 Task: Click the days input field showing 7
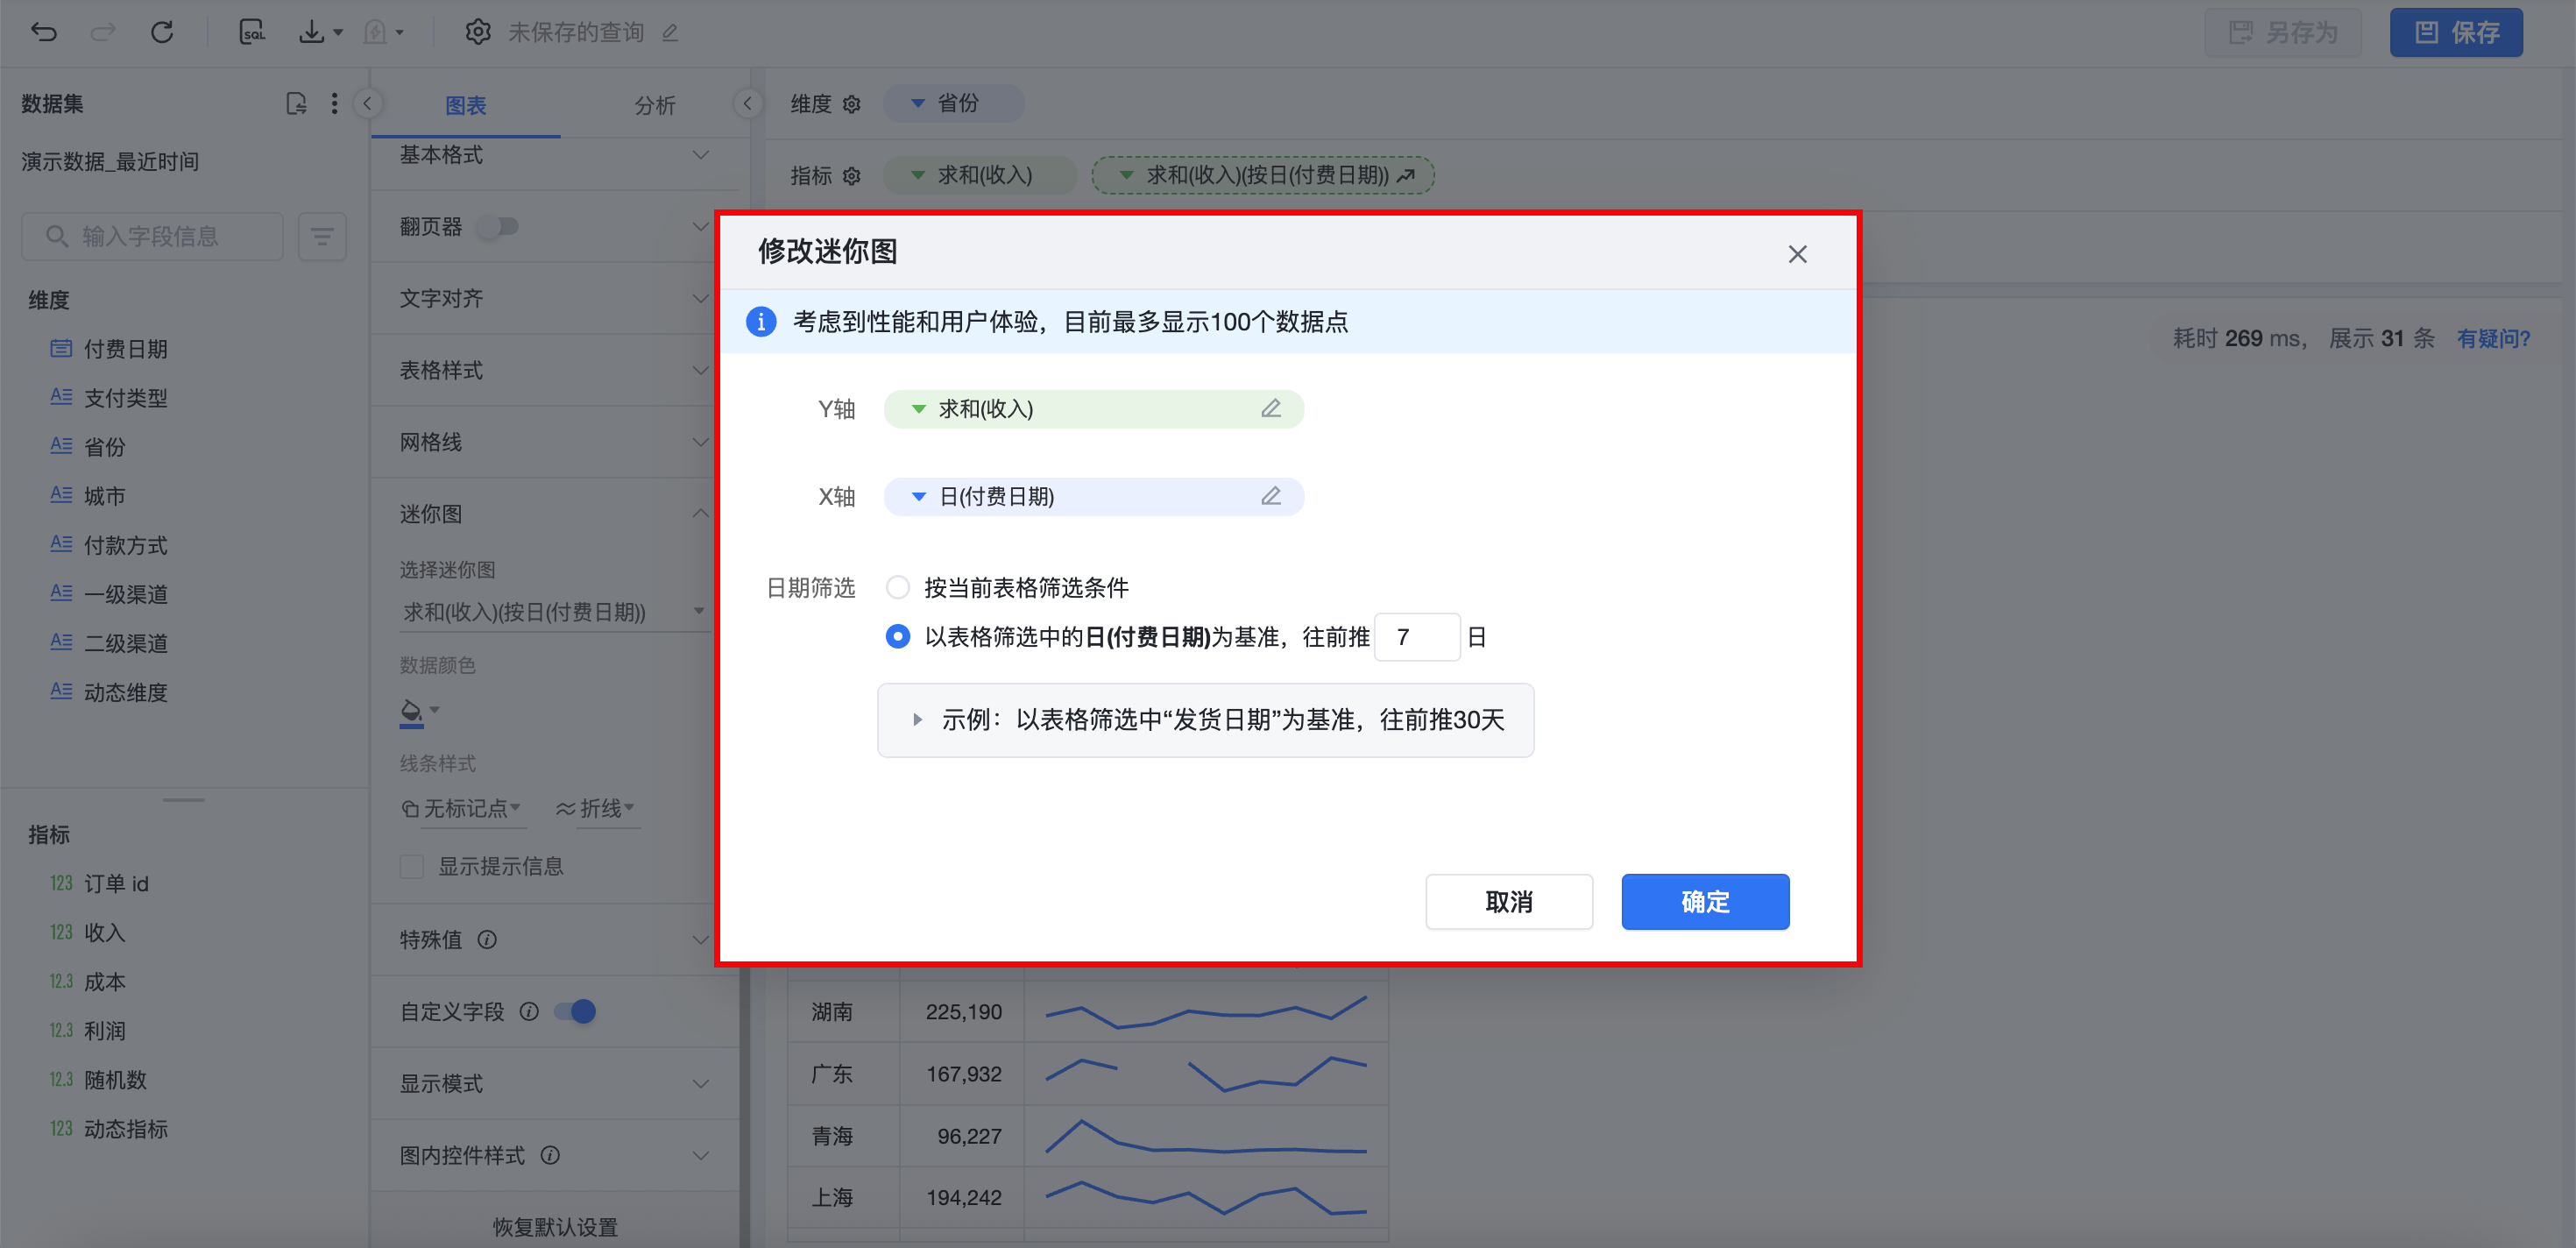(x=1416, y=637)
